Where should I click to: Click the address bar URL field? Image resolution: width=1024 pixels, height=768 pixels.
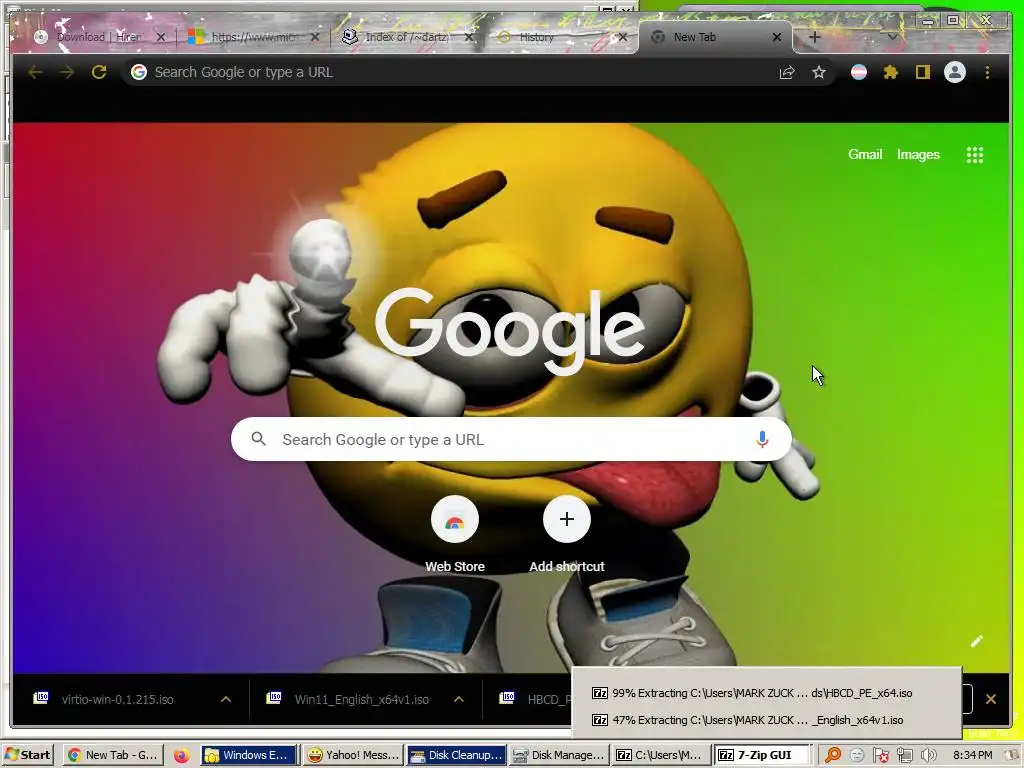(x=457, y=72)
